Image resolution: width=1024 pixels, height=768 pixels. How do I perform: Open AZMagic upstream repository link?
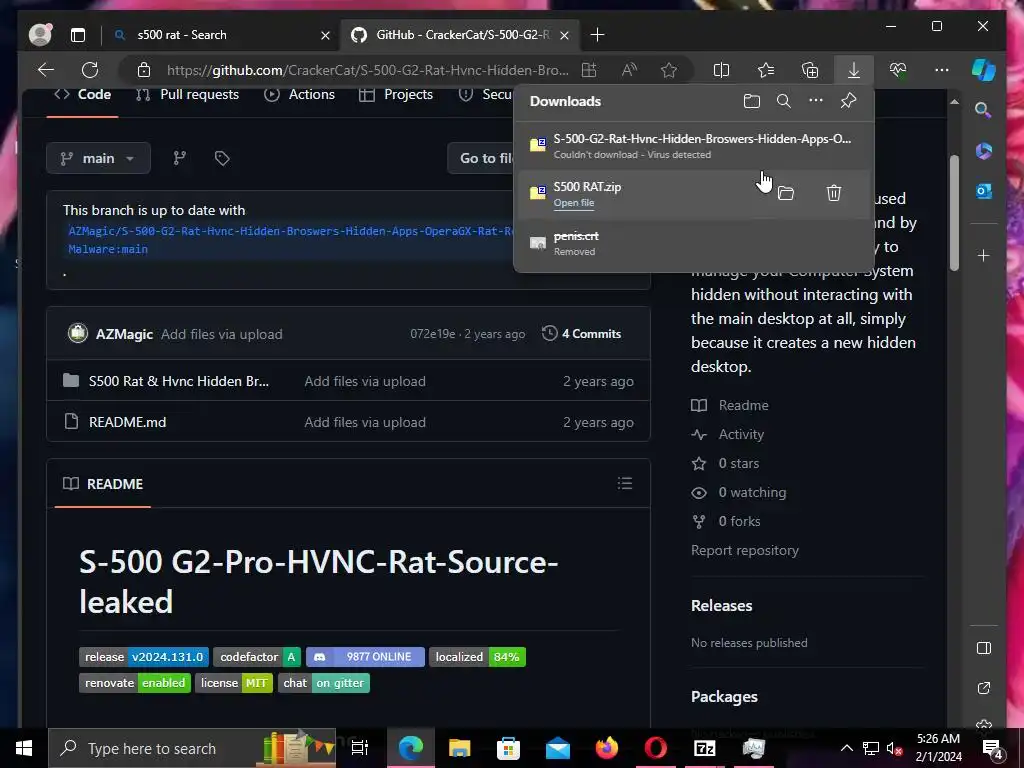(x=291, y=240)
